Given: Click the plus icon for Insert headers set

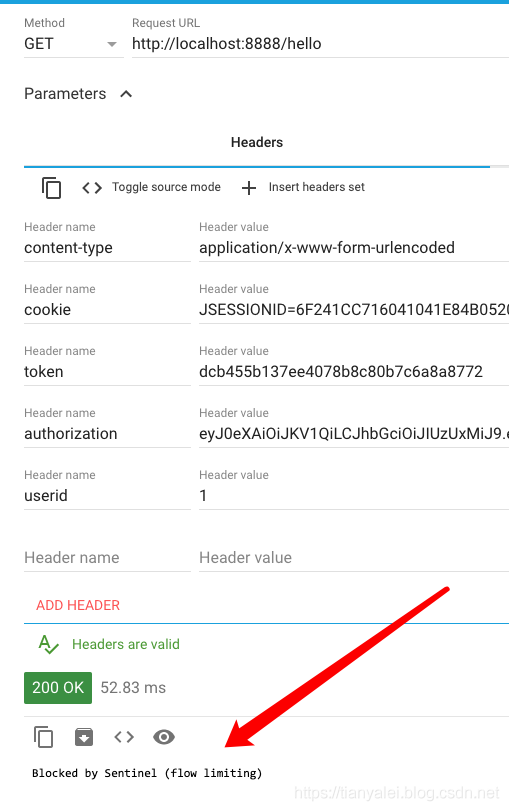Looking at the screenshot, I should [x=249, y=188].
